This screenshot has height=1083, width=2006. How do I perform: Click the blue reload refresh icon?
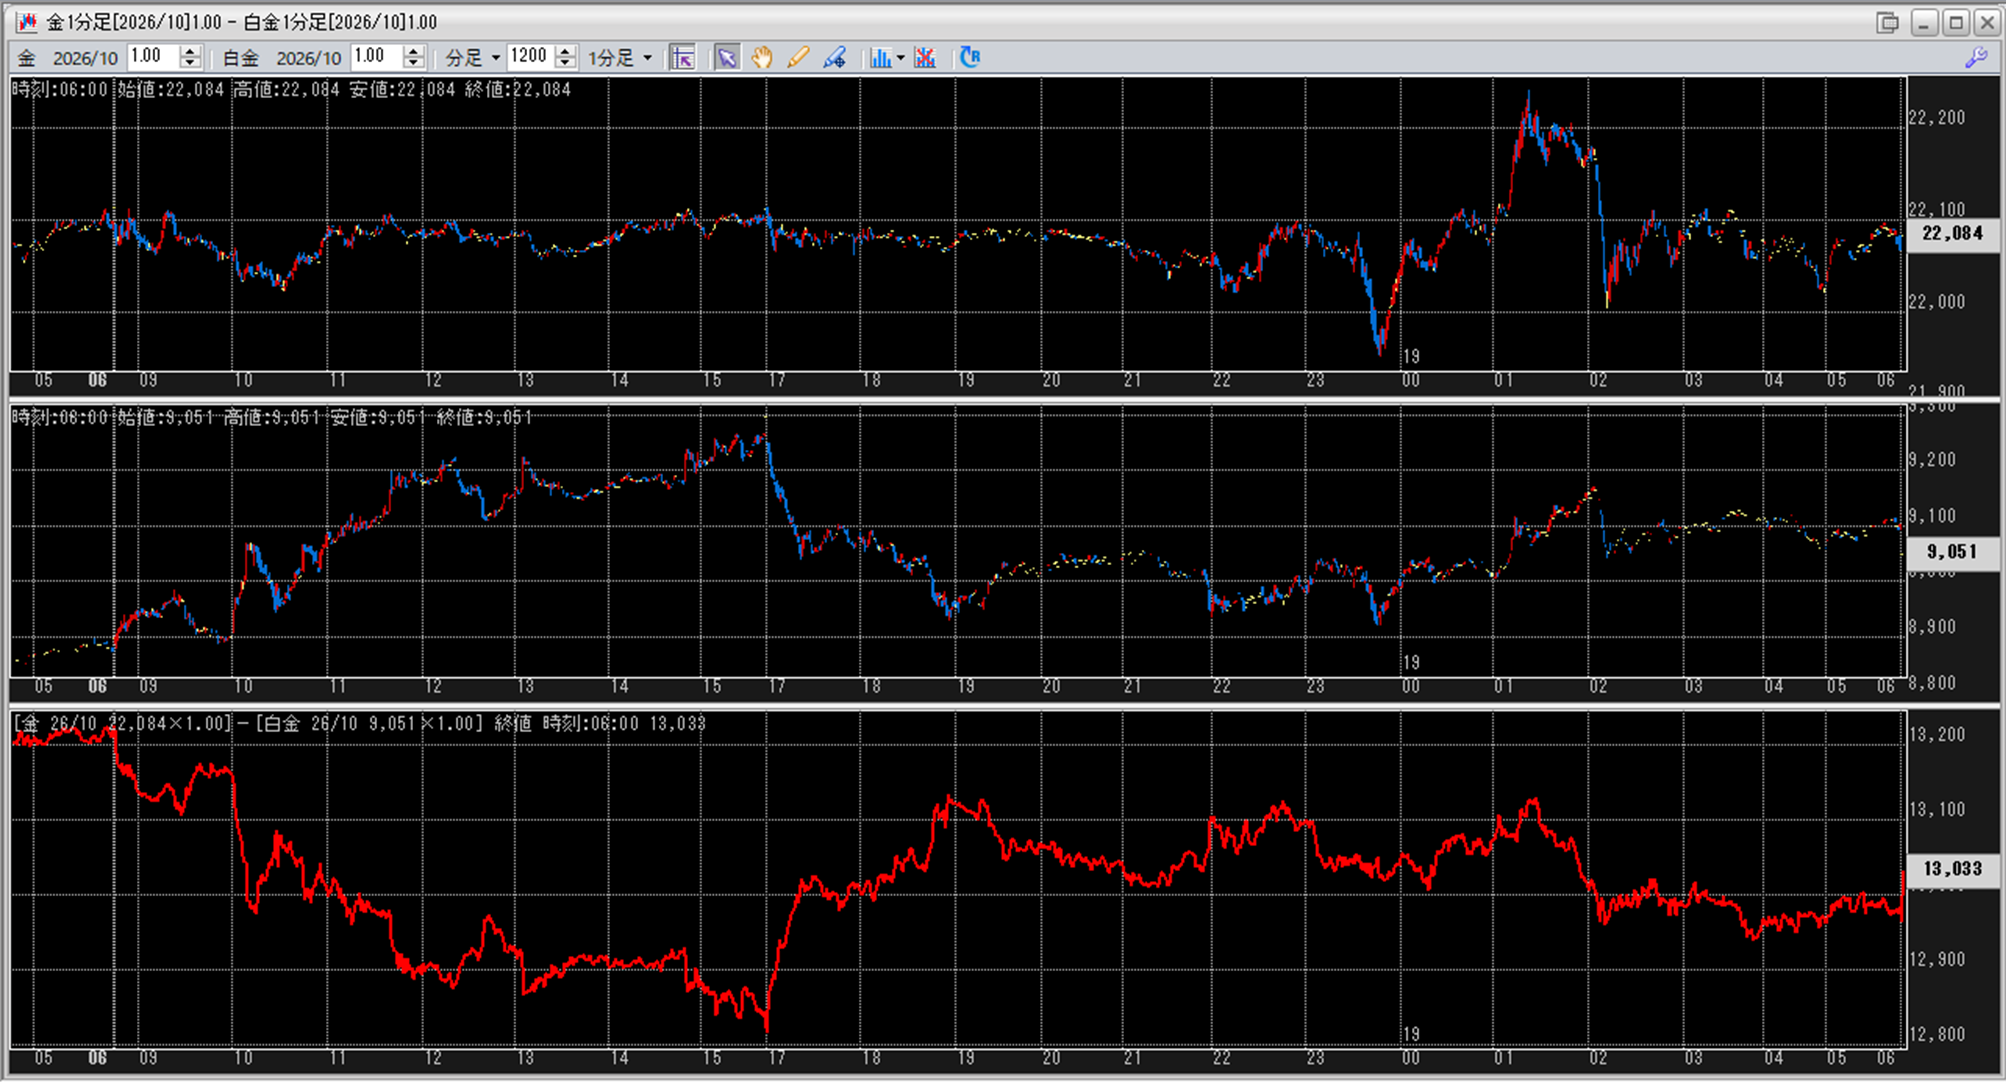tap(969, 57)
